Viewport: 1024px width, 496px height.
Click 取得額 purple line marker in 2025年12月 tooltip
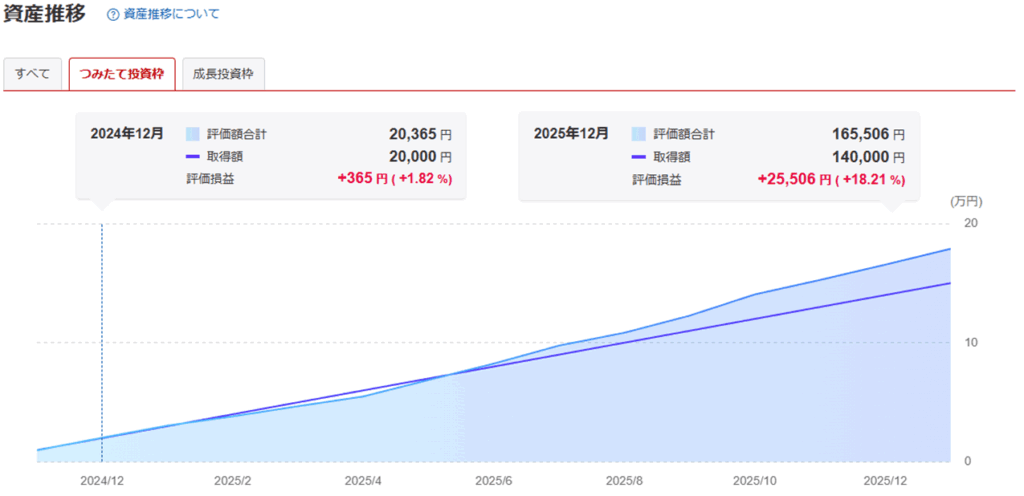[639, 157]
